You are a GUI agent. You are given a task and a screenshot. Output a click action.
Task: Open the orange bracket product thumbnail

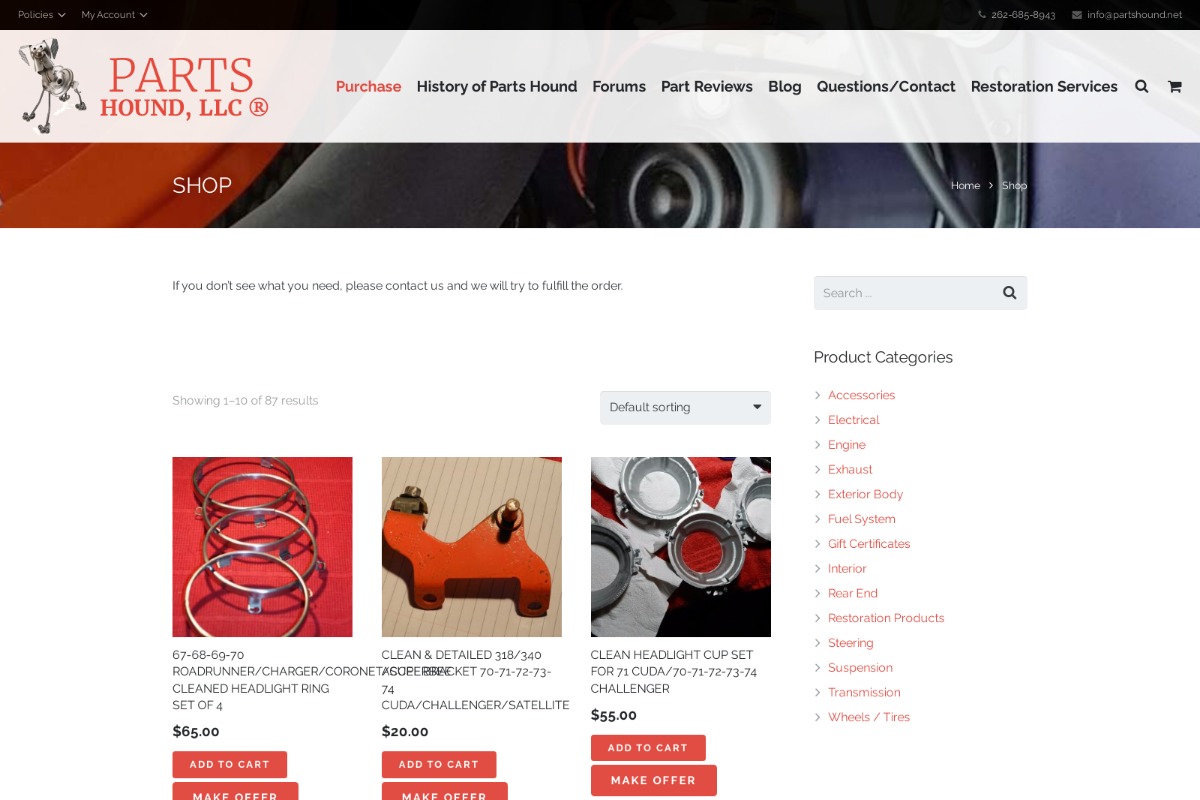pyautogui.click(x=472, y=547)
